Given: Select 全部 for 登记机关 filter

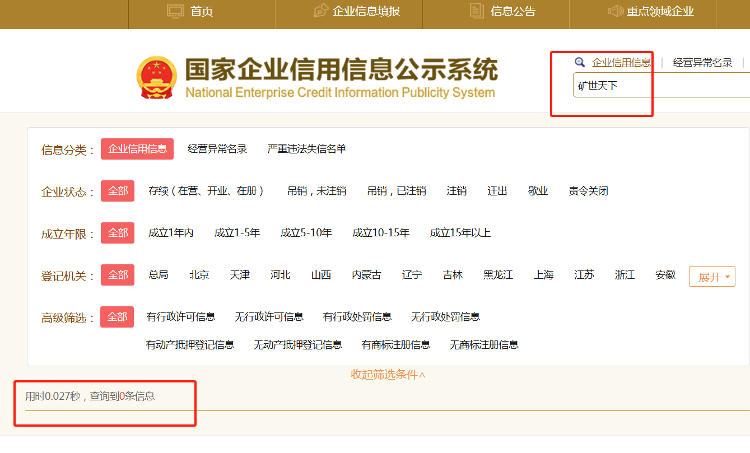Looking at the screenshot, I should [x=118, y=275].
